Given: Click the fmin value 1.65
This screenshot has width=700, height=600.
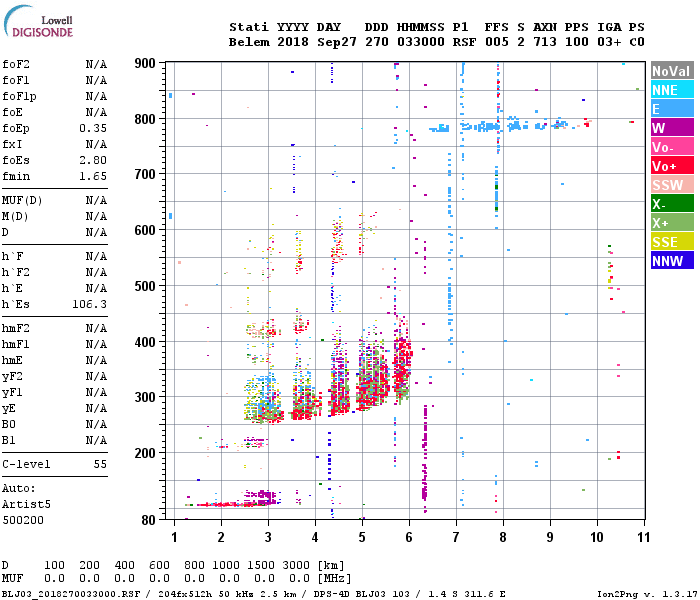Looking at the screenshot, I should pyautogui.click(x=93, y=176).
